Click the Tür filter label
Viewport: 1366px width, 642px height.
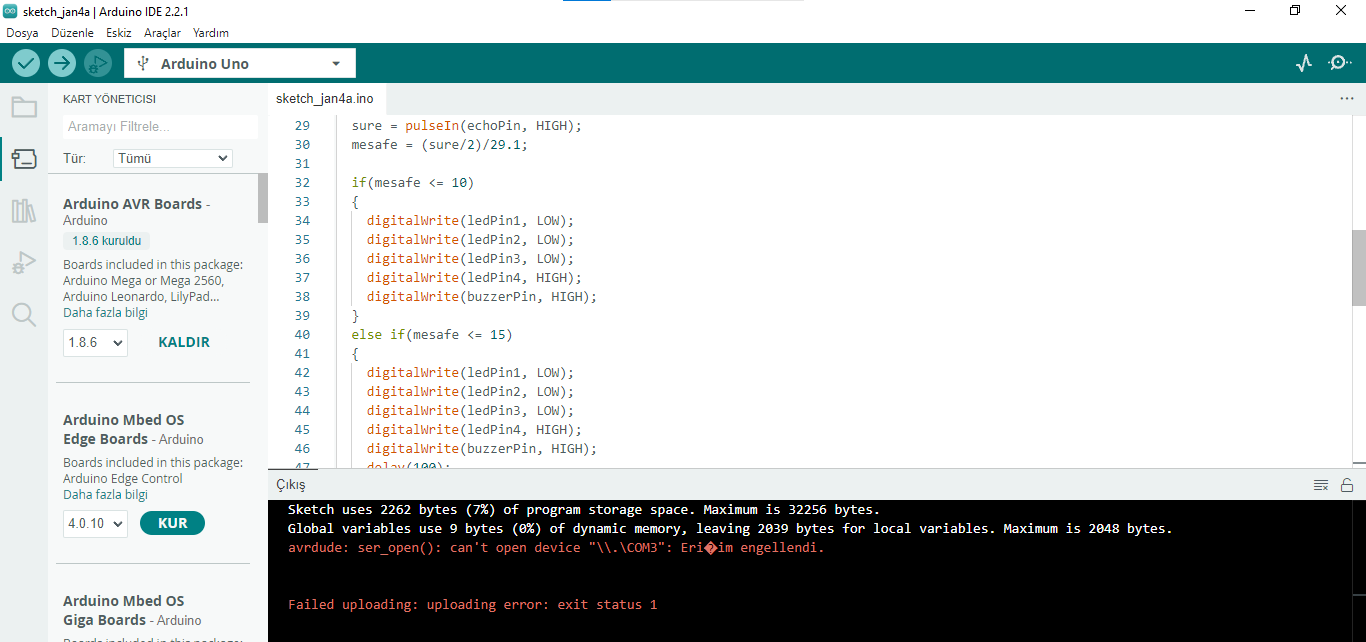74,158
